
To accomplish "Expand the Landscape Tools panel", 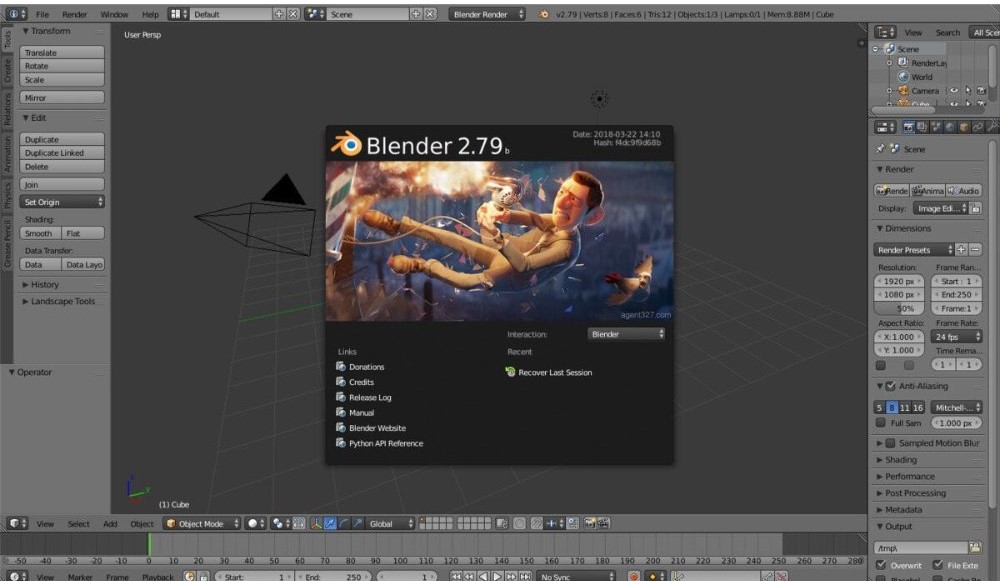I will coord(62,301).
